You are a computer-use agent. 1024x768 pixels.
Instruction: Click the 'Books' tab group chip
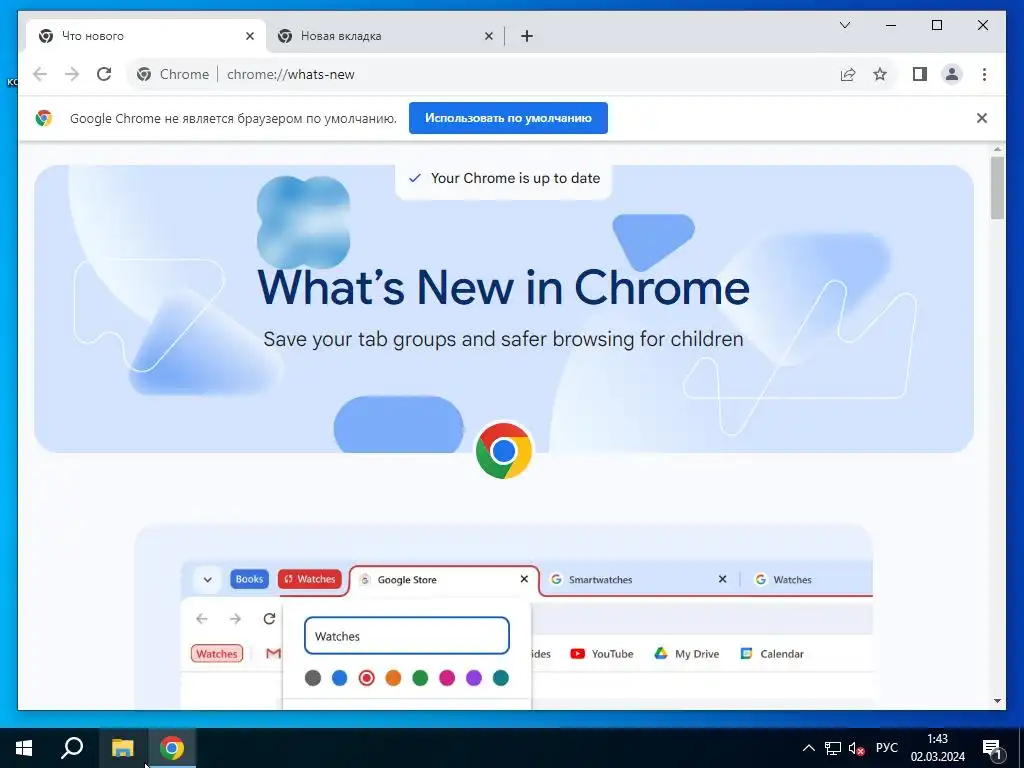point(249,579)
